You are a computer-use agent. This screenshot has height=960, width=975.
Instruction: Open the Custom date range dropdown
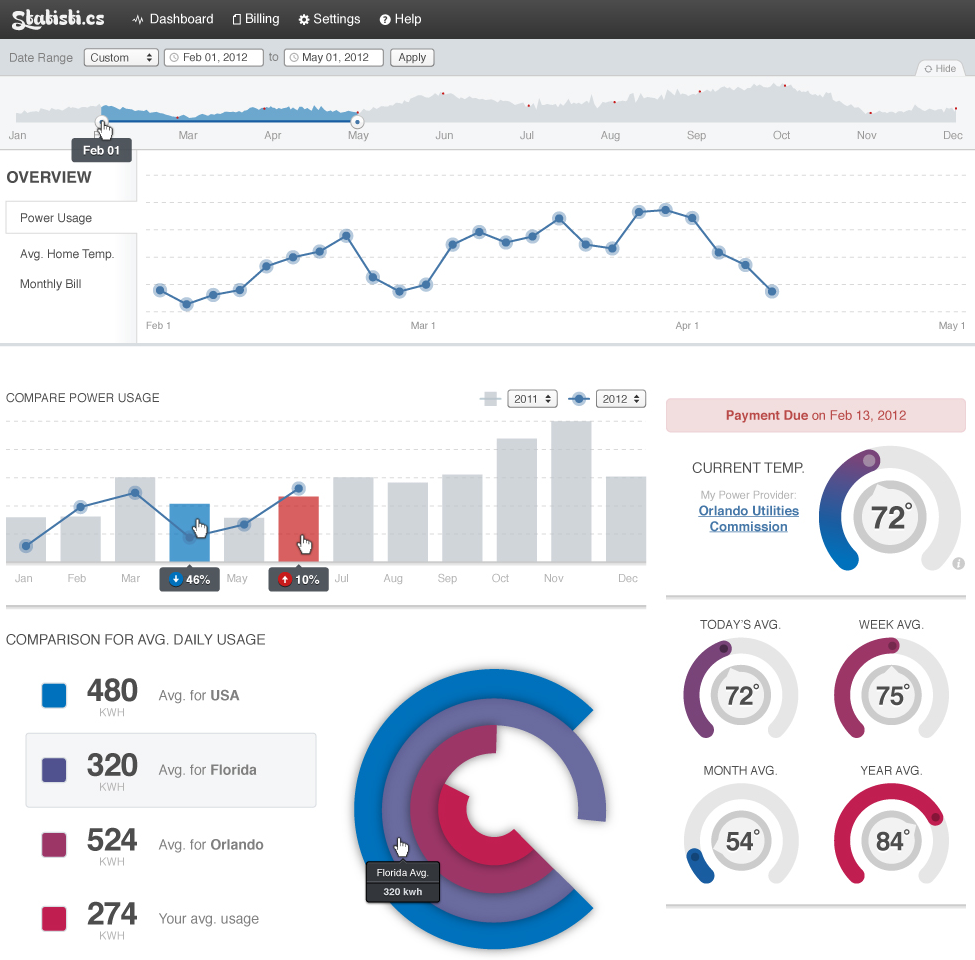pyautogui.click(x=121, y=58)
